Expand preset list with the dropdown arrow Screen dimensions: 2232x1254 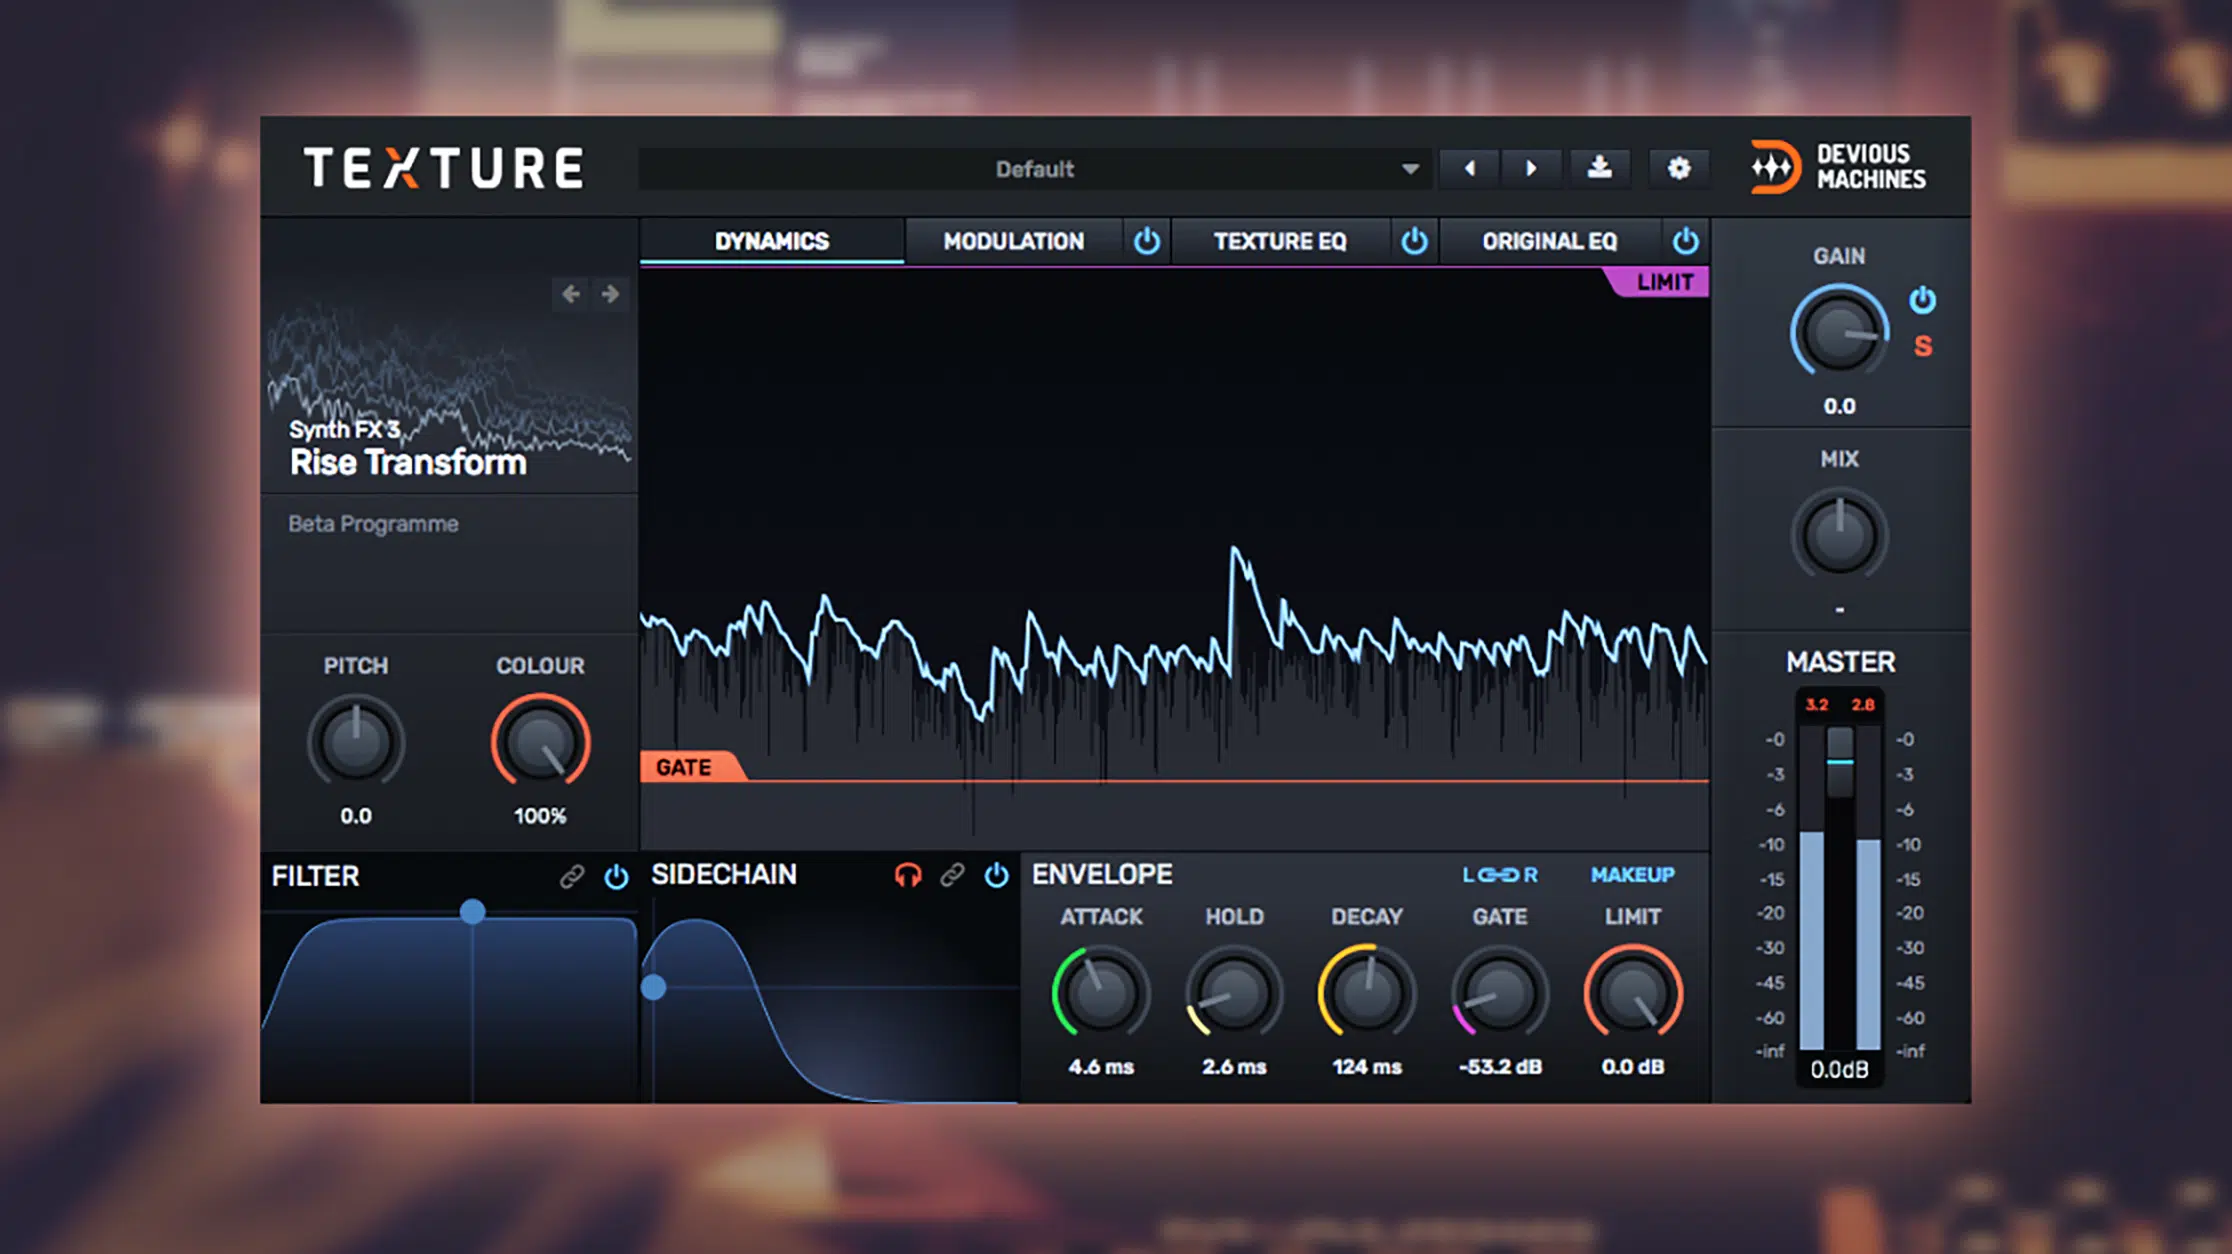1410,169
